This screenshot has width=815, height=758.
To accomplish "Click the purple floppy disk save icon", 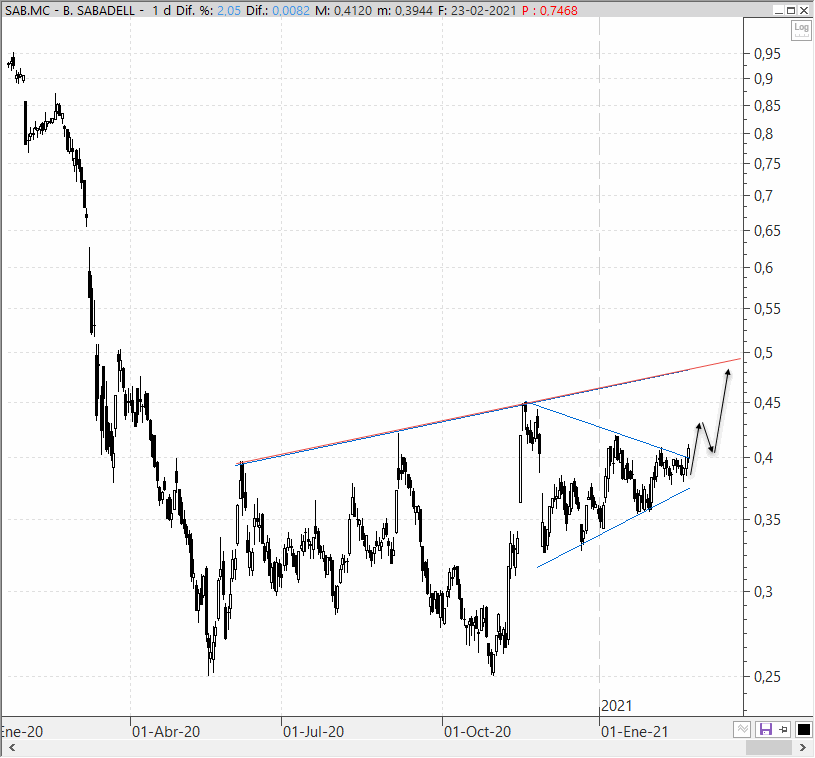I will click(x=766, y=729).
